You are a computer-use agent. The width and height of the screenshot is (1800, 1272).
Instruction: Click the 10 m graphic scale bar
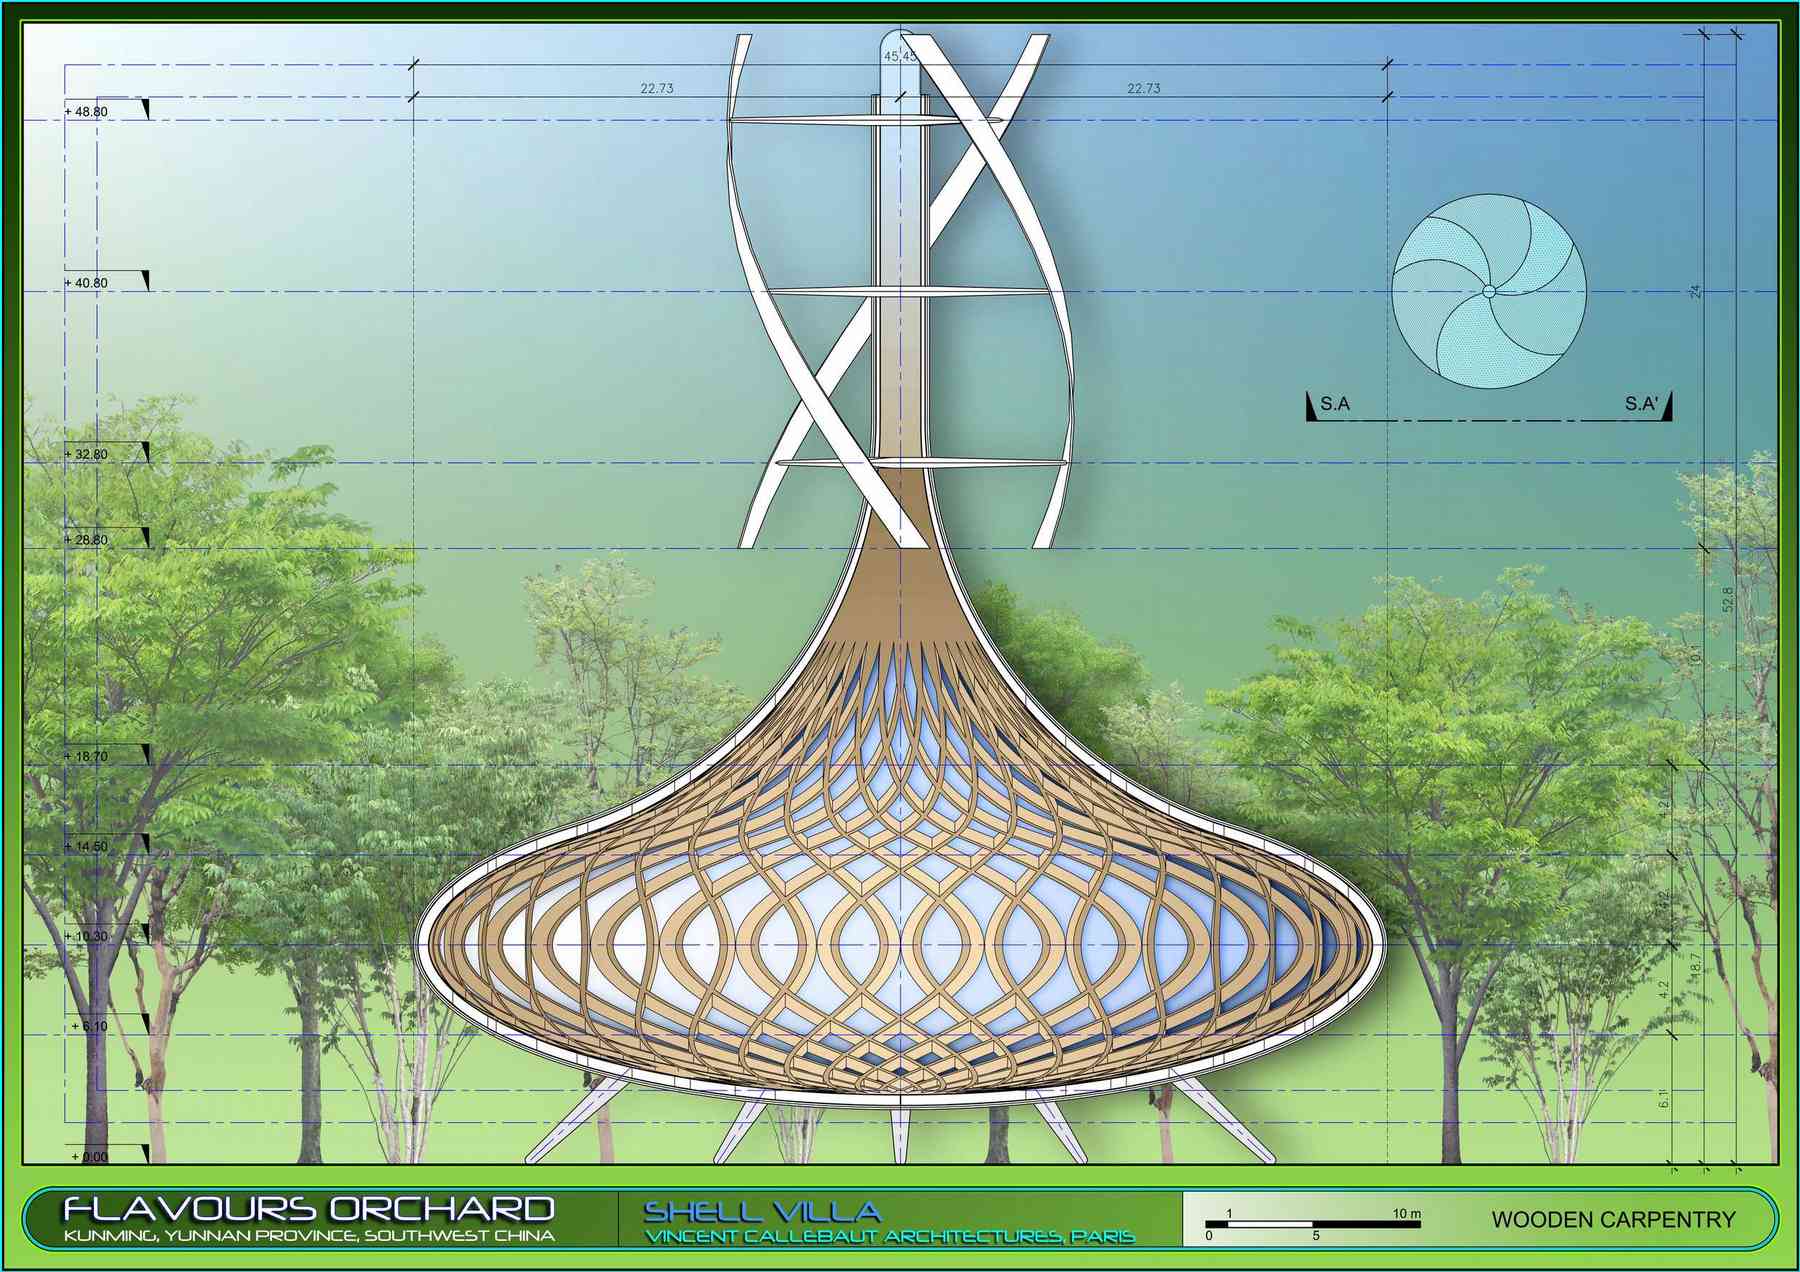(x=1312, y=1224)
